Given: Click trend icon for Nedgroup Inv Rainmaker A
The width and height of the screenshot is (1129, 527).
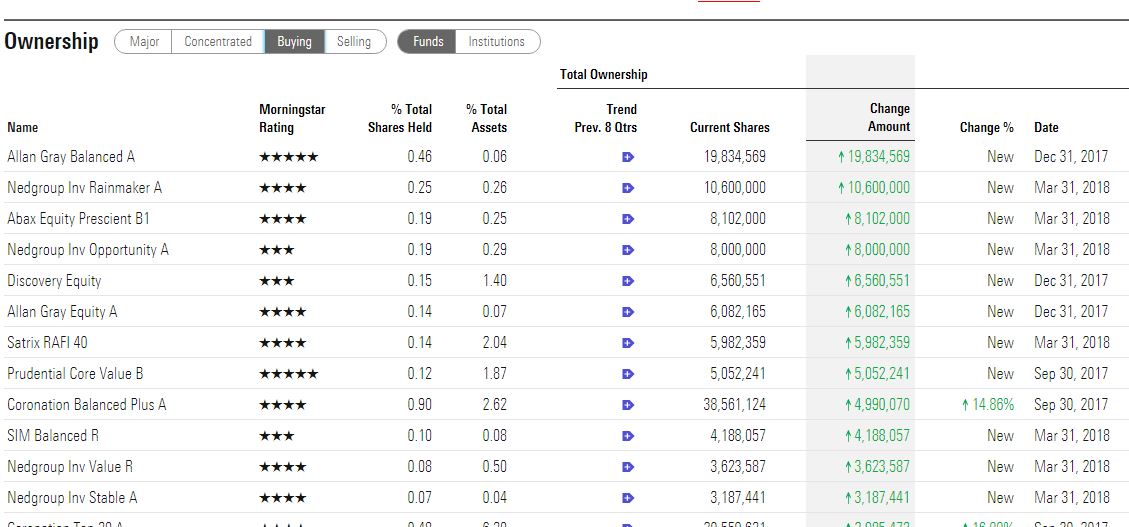Looking at the screenshot, I should click(x=628, y=188).
